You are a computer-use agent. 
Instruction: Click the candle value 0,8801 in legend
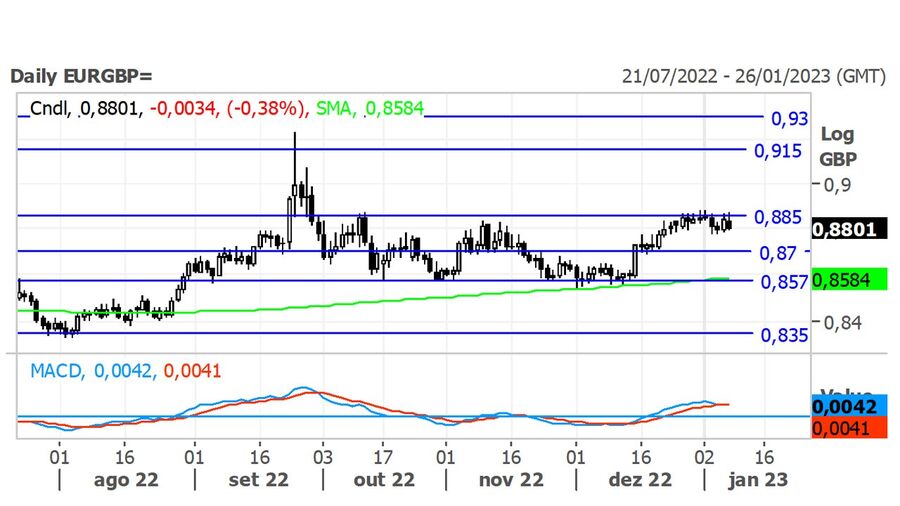[x=110, y=108]
